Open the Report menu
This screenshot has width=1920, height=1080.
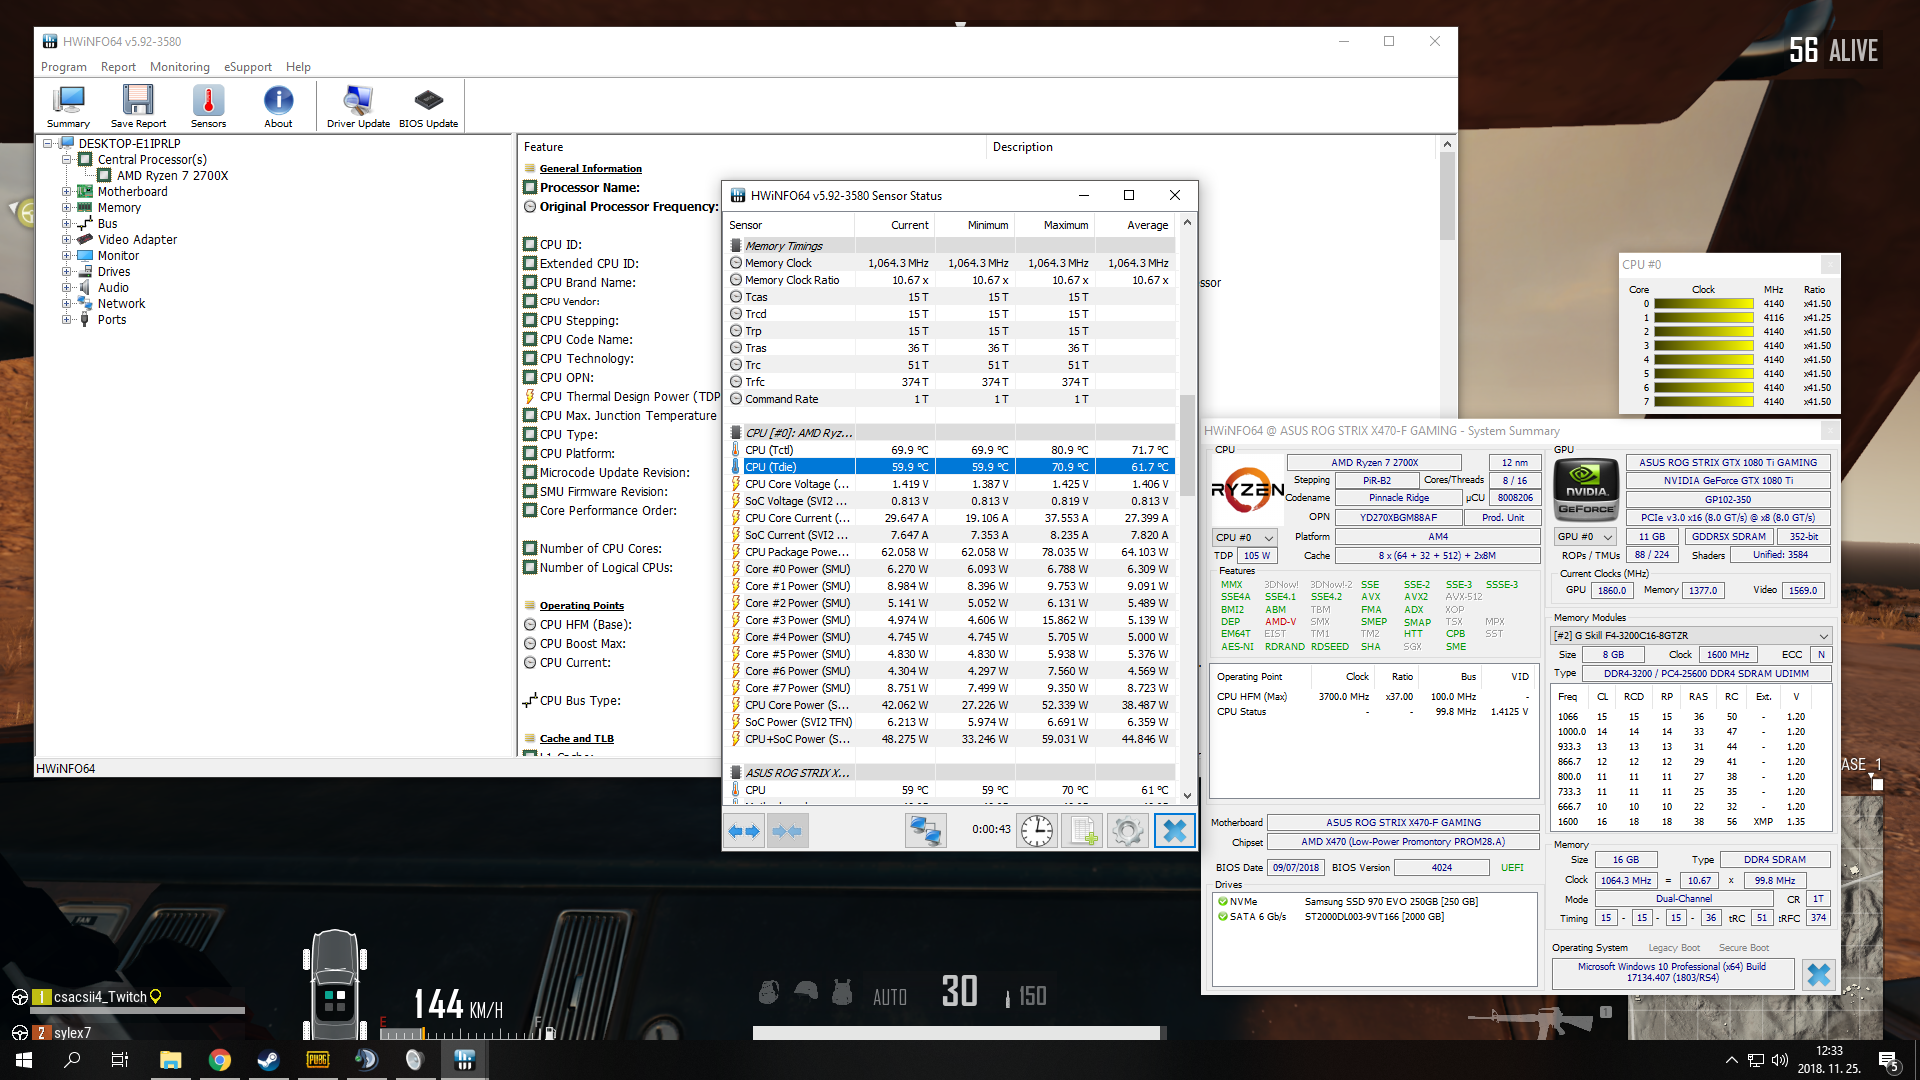click(118, 67)
